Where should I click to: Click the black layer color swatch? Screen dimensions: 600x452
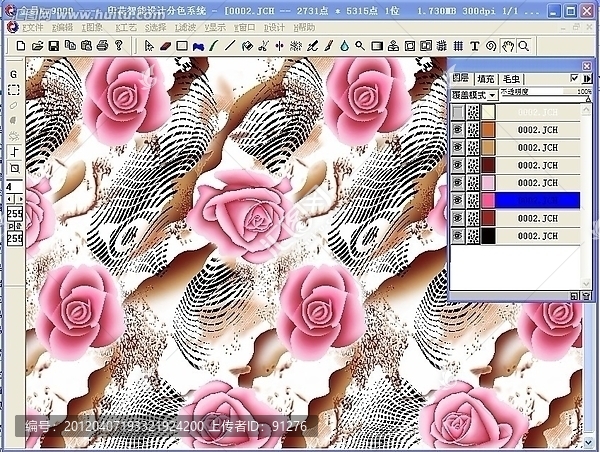488,236
